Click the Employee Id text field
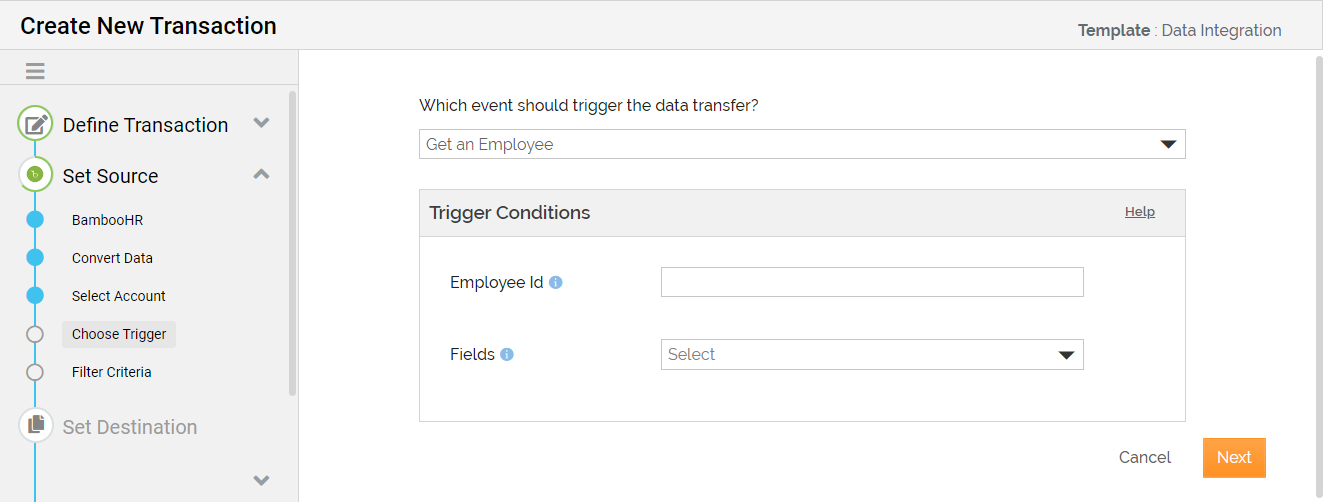This screenshot has height=502, width=1323. coord(872,282)
